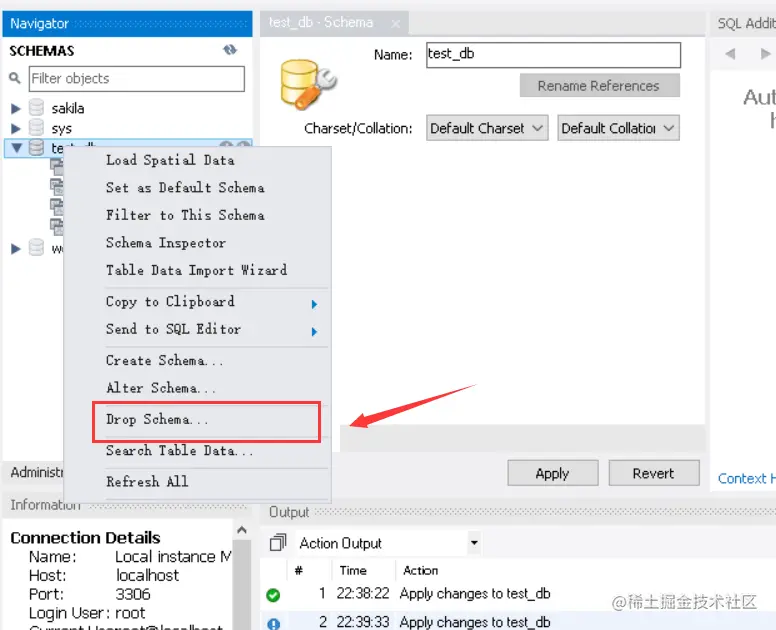This screenshot has width=776, height=630.
Task: Select the sakila database icon
Action: pyautogui.click(x=36, y=107)
